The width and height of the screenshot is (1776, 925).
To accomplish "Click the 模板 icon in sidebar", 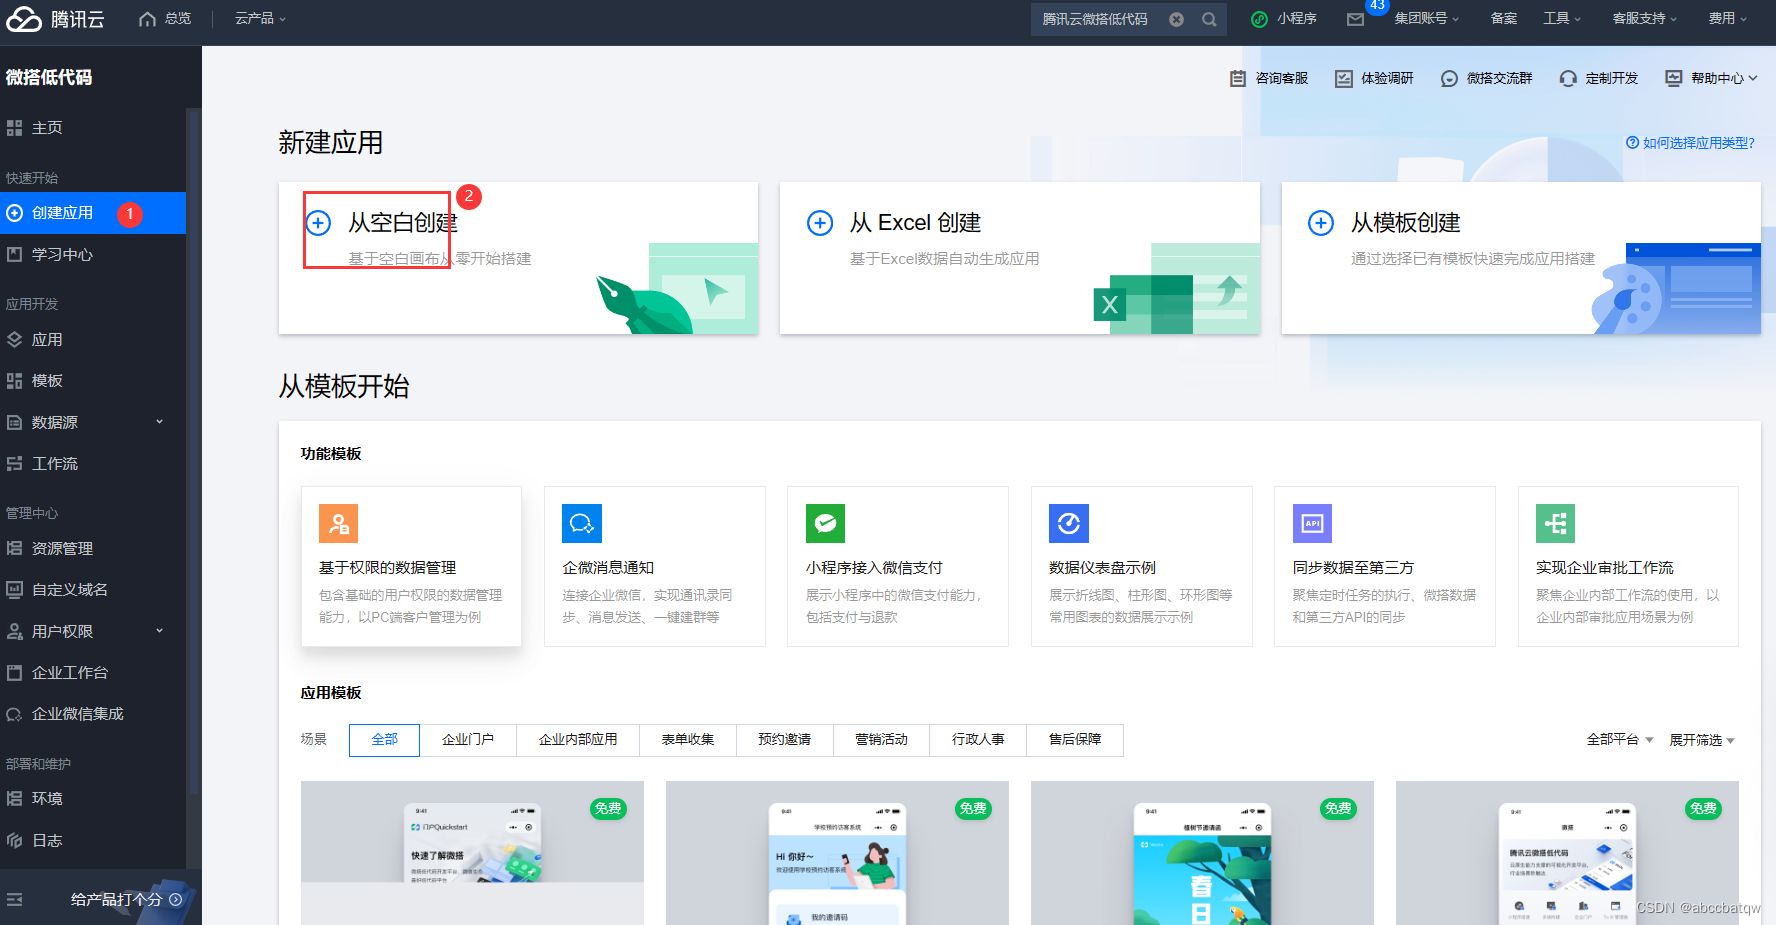I will [x=14, y=381].
